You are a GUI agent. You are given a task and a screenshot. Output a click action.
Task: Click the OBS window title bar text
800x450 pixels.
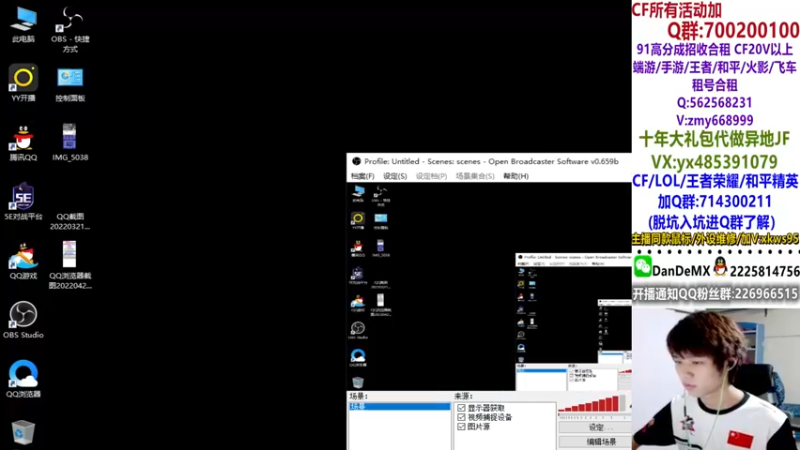491,161
